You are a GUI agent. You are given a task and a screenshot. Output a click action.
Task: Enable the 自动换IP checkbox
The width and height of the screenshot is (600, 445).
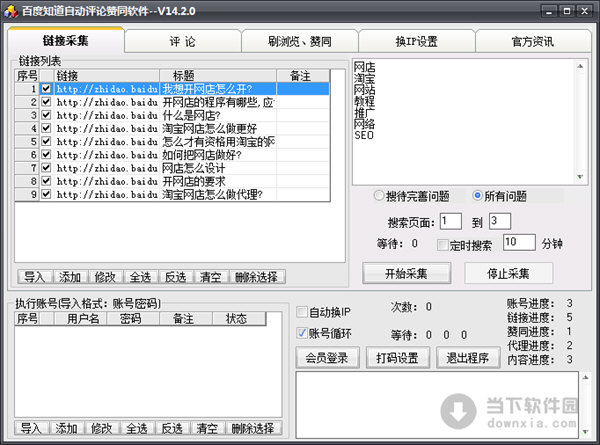click(x=302, y=312)
